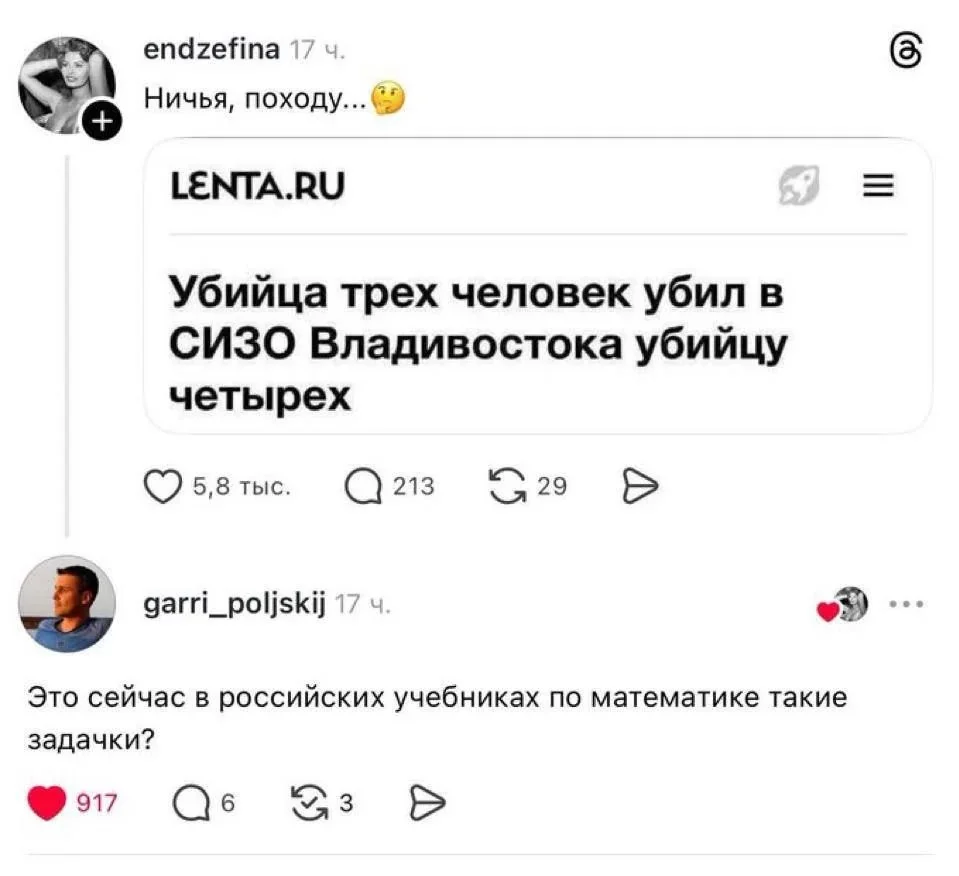This screenshot has width=959, height=876.
Task: Share endzefina's post via send icon
Action: (x=638, y=487)
